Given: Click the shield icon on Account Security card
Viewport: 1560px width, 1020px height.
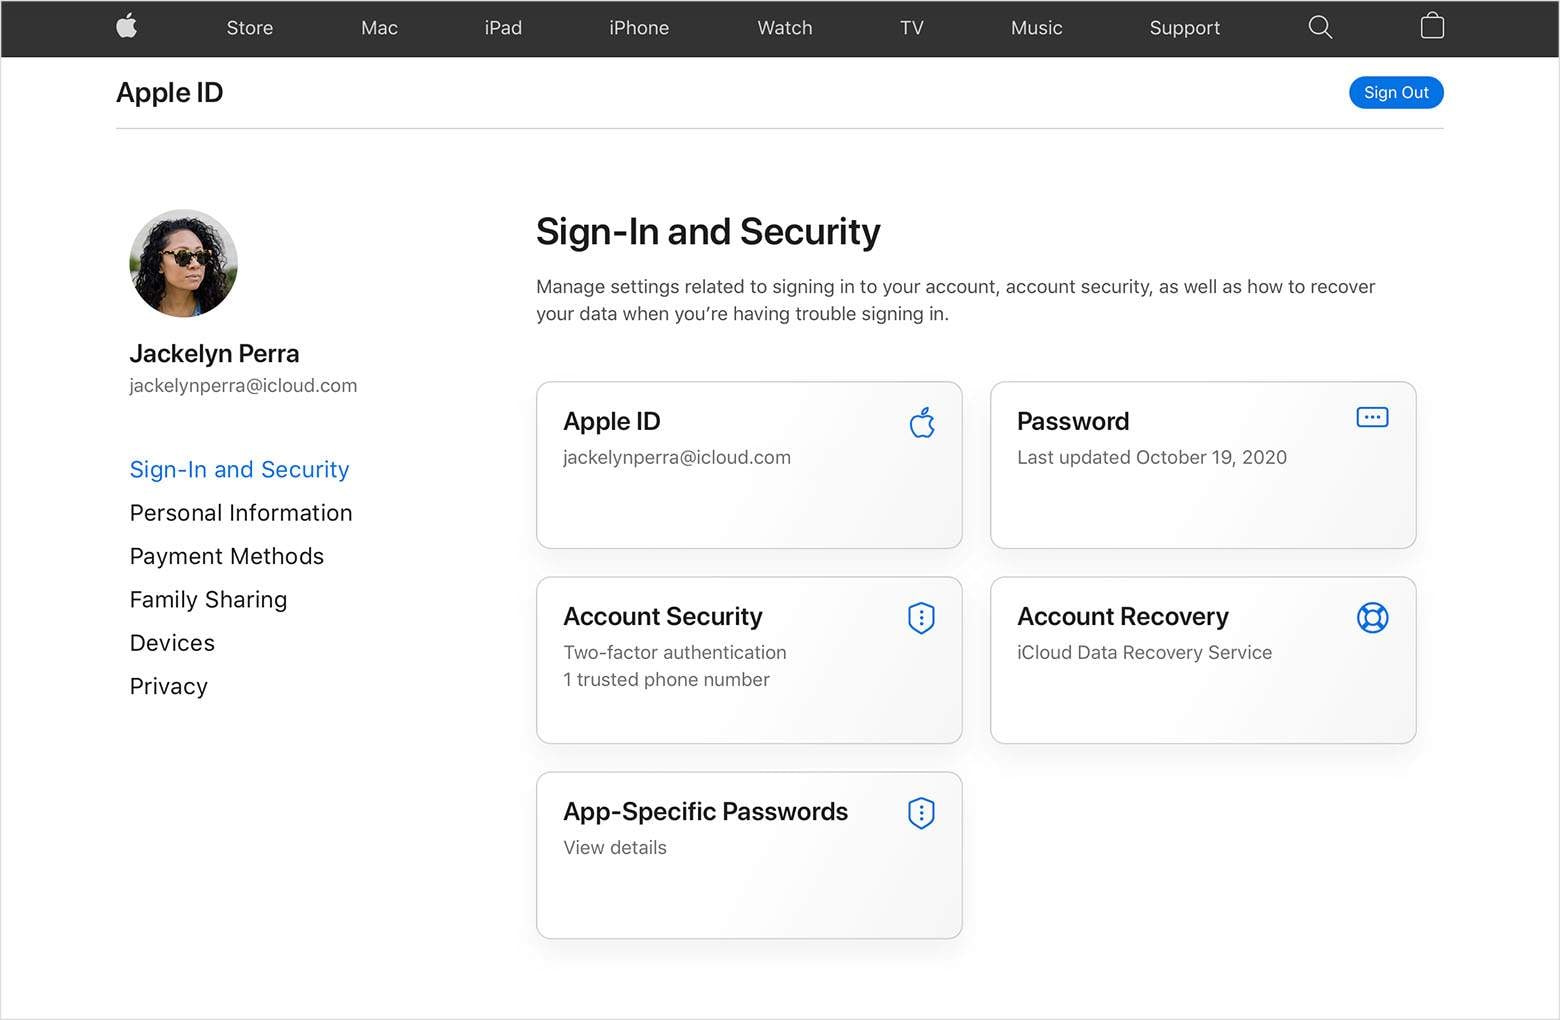Looking at the screenshot, I should (920, 618).
